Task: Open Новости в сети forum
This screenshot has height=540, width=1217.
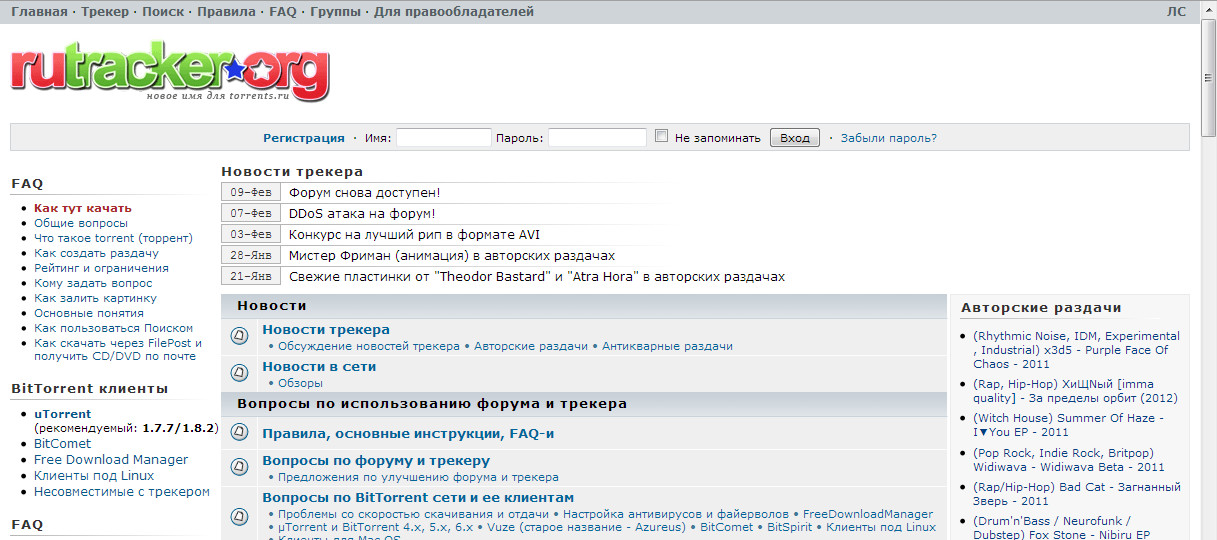Action: (x=319, y=366)
